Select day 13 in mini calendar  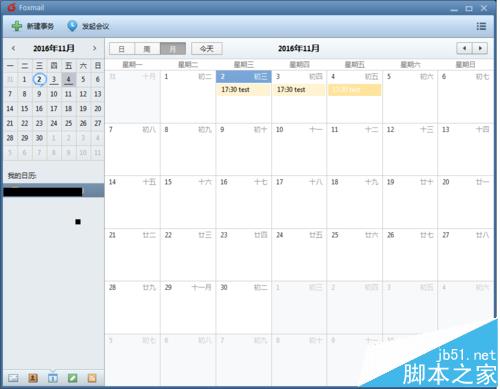pyautogui.click(x=98, y=94)
